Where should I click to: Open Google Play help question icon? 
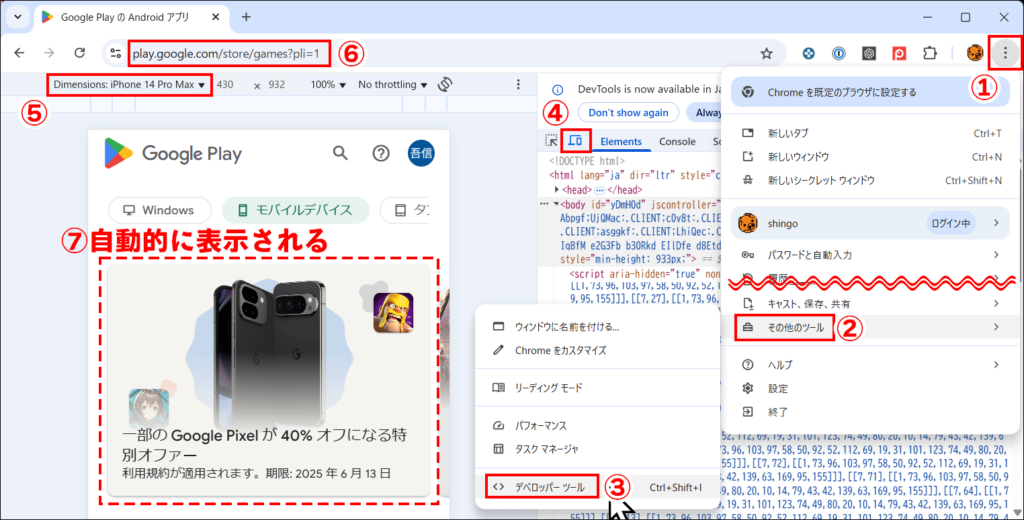tap(381, 153)
